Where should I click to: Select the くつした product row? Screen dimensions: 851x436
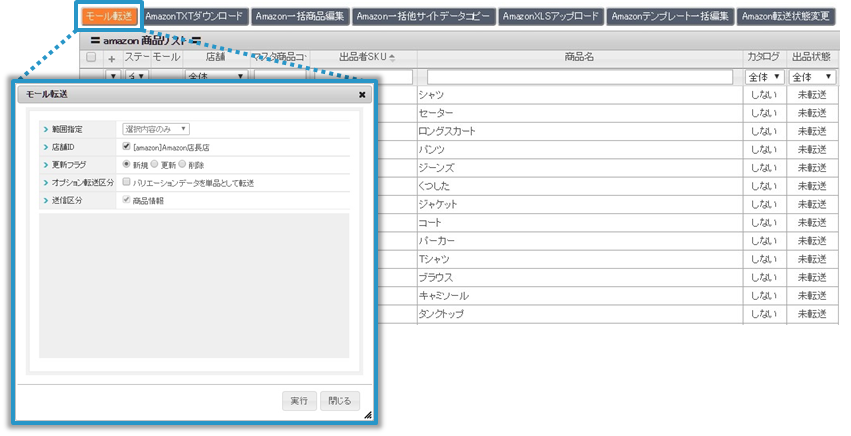point(580,186)
